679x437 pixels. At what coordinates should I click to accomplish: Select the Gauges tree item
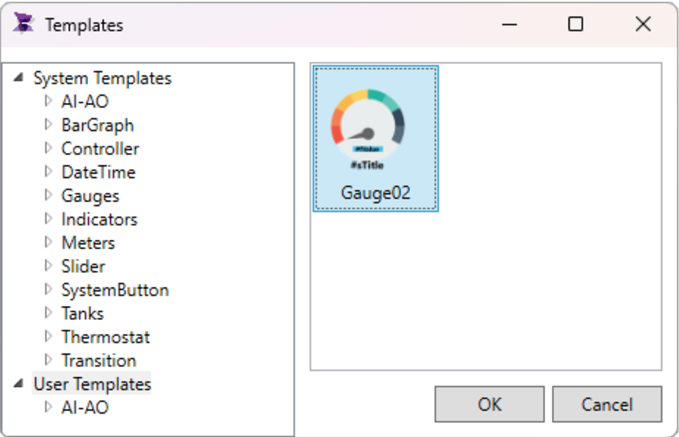pos(90,196)
